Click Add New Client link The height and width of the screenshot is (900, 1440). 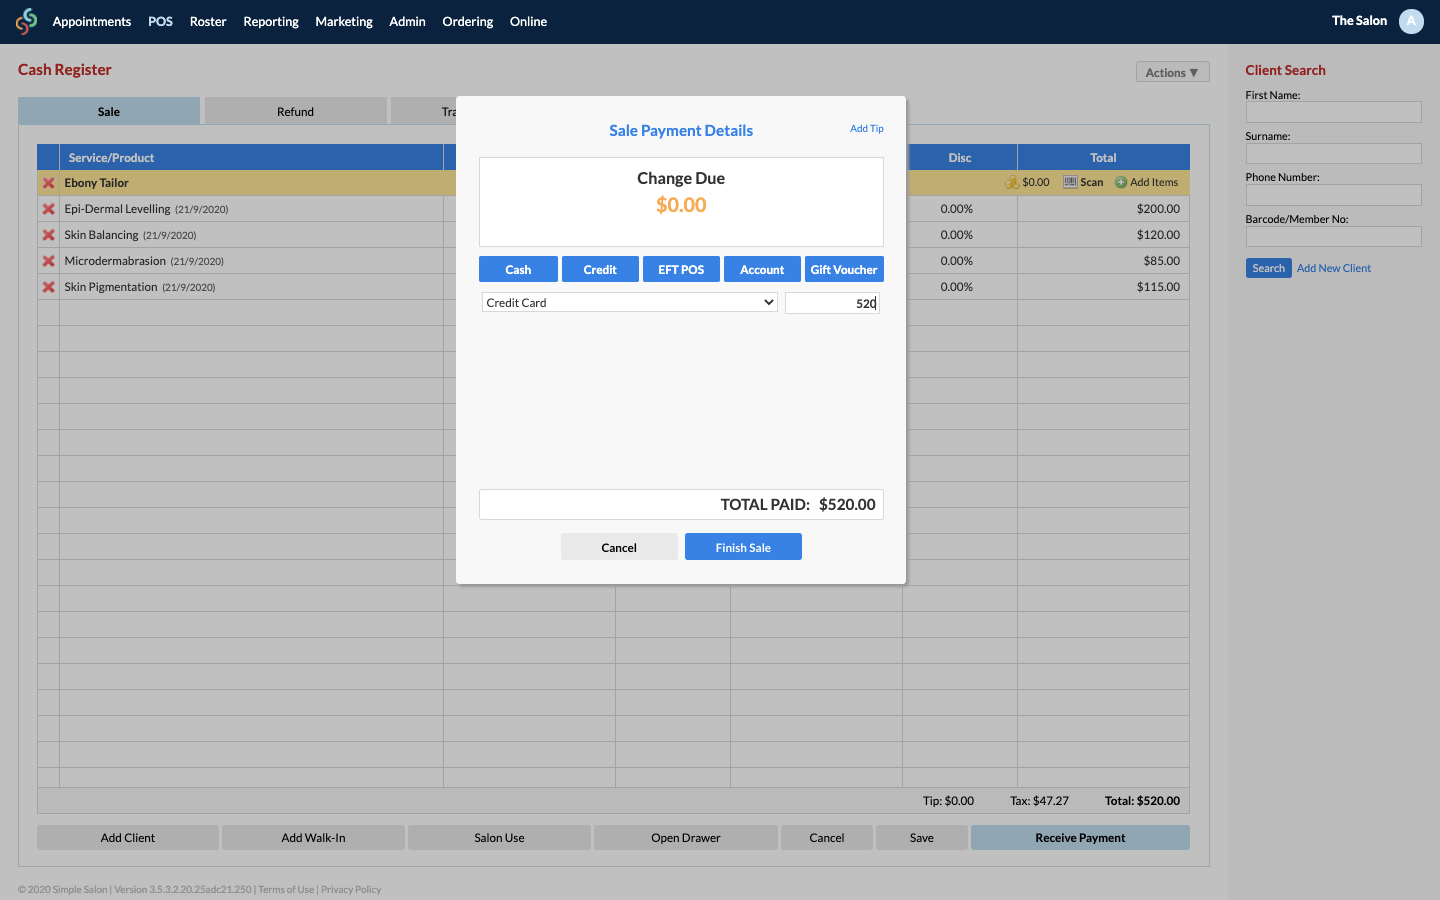1333,268
